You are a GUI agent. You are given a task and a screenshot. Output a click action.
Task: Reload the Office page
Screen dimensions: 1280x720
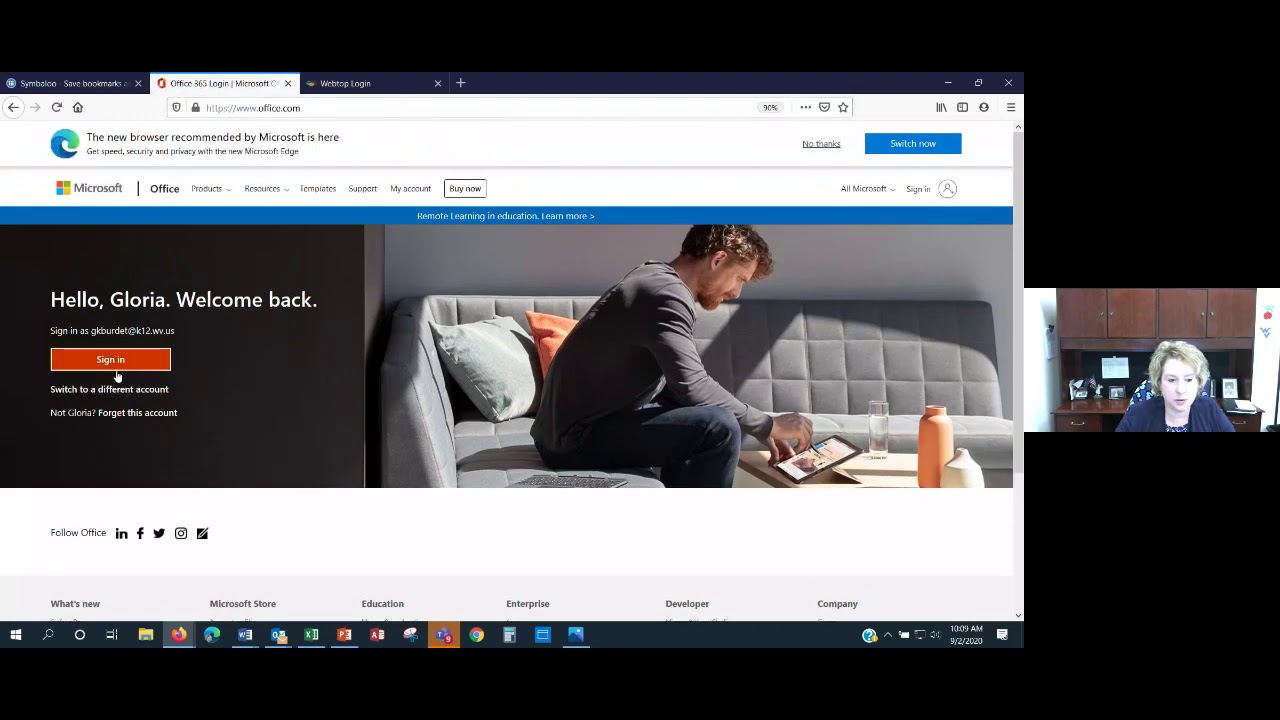[57, 107]
